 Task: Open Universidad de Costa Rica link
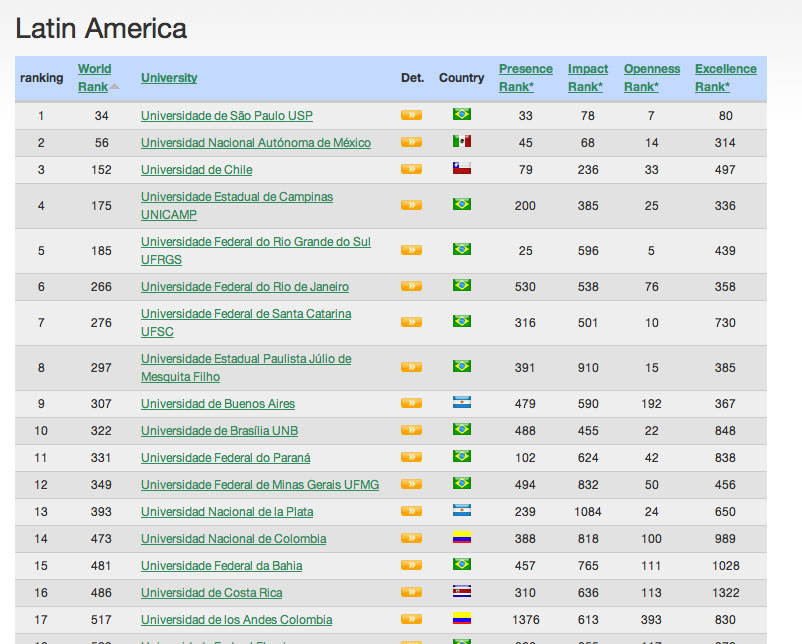[x=211, y=593]
